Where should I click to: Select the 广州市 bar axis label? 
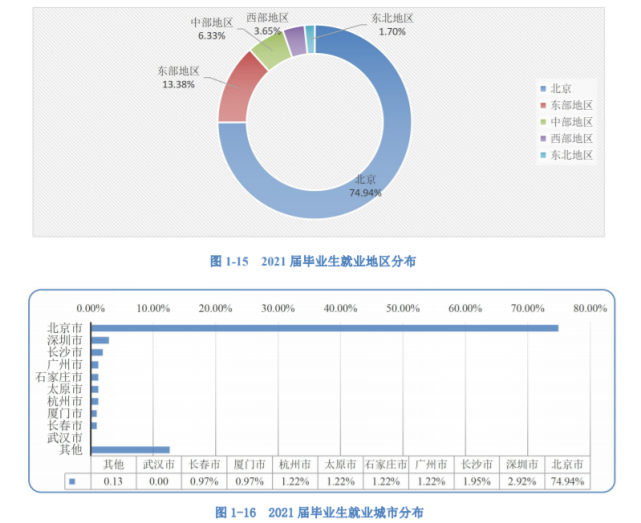coord(65,365)
